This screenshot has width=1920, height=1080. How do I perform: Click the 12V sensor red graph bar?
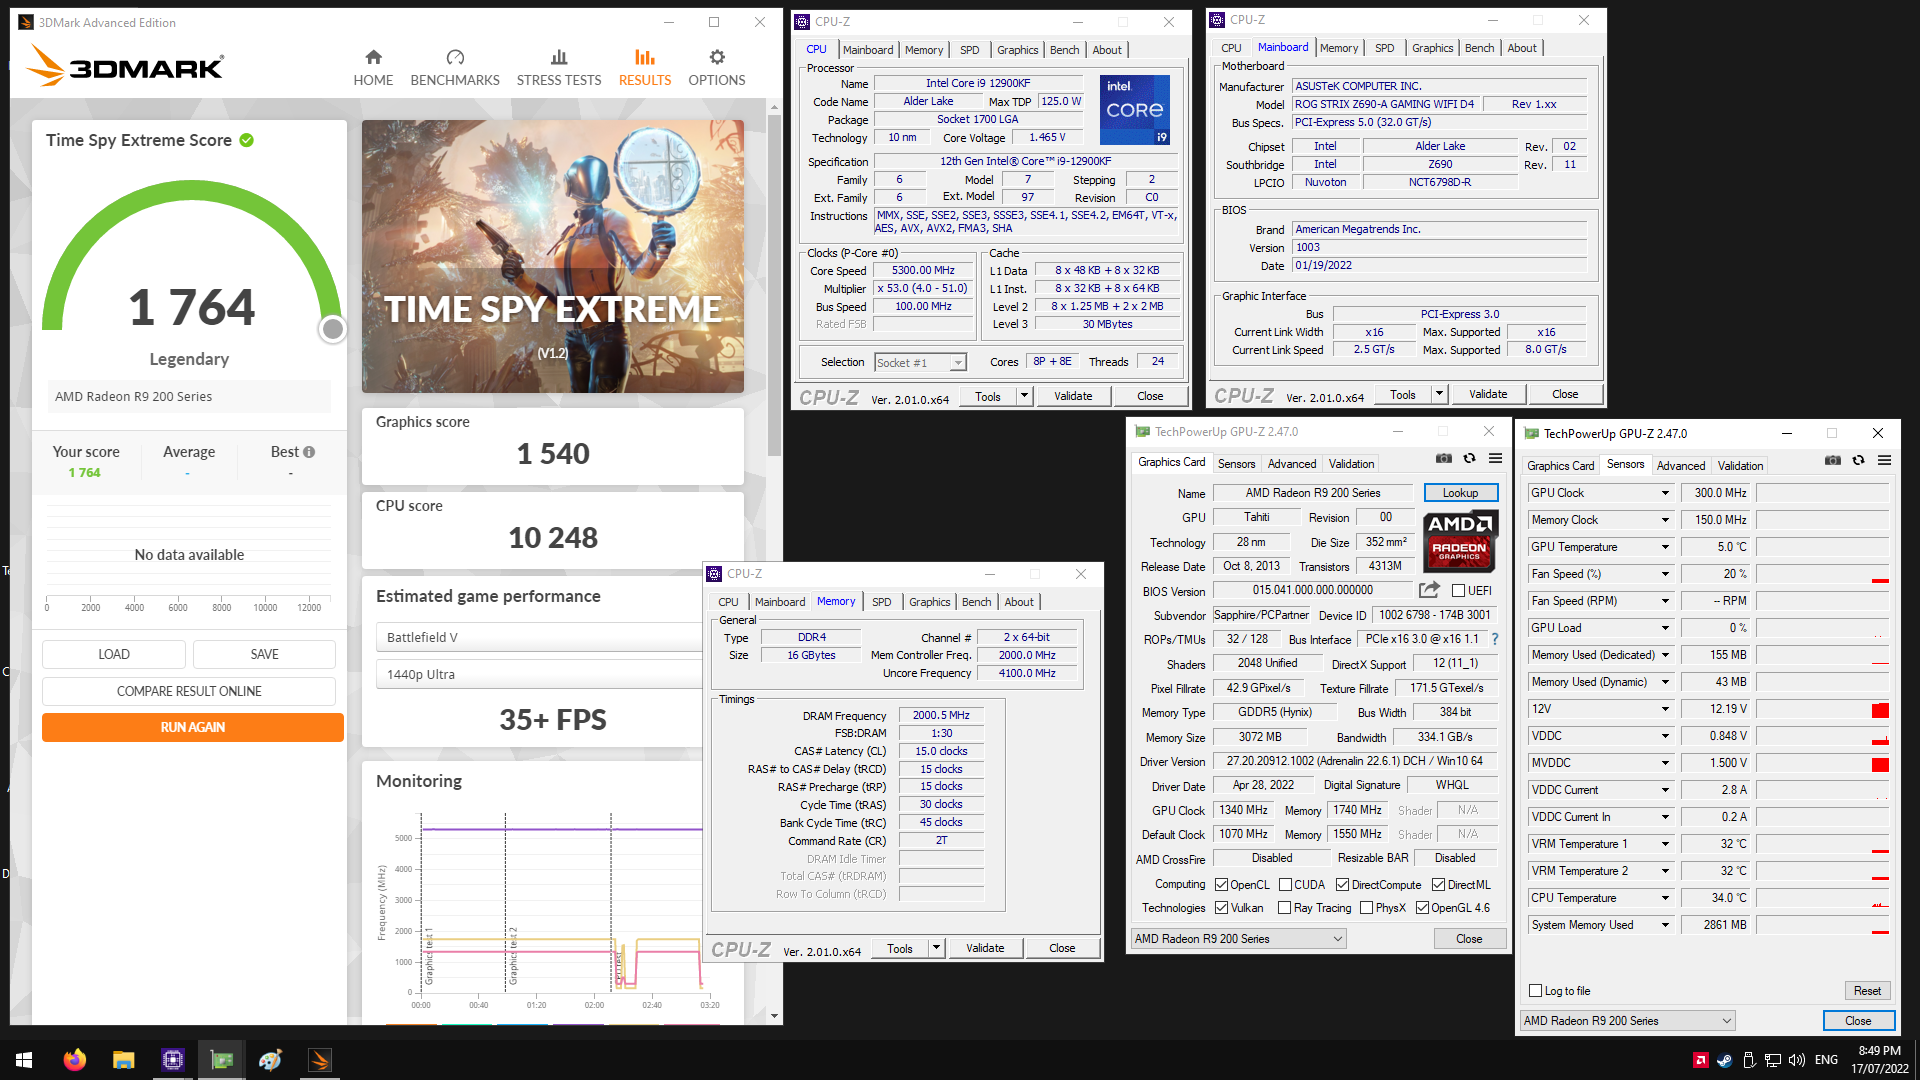pyautogui.click(x=1880, y=710)
